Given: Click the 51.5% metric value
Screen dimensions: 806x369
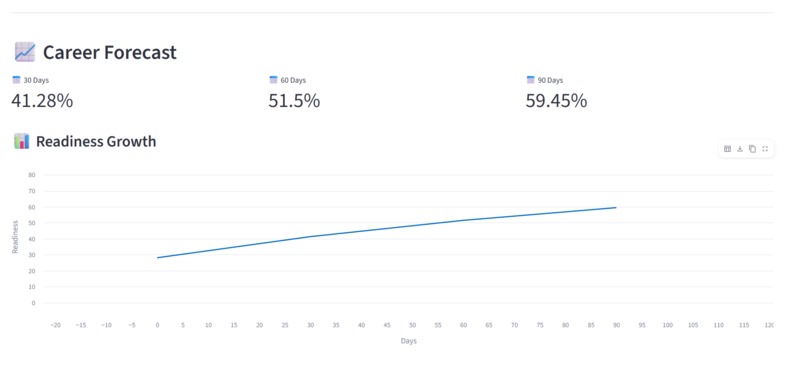Looking at the screenshot, I should click(294, 101).
